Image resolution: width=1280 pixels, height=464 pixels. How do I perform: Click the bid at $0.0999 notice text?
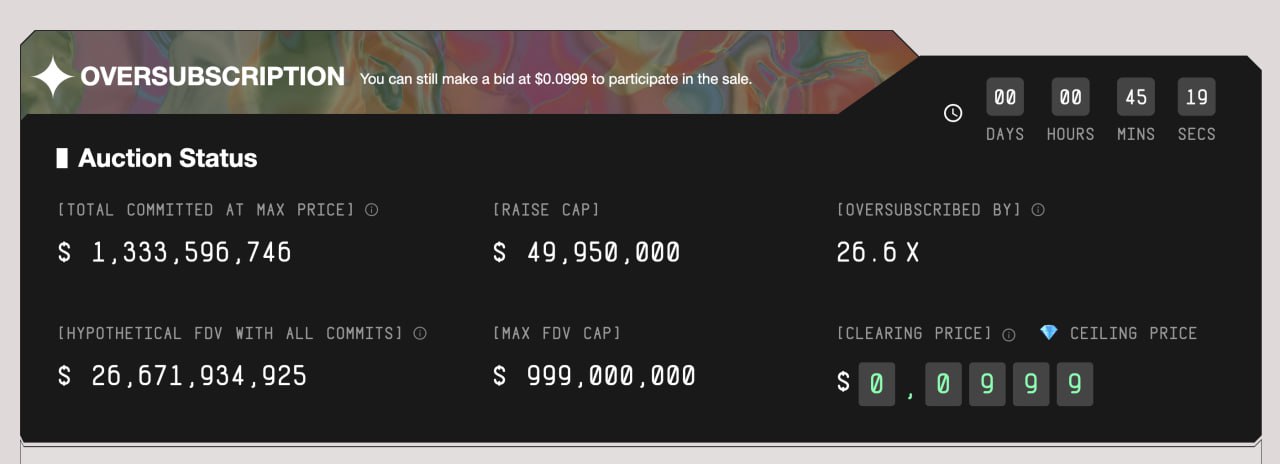pyautogui.click(x=555, y=78)
